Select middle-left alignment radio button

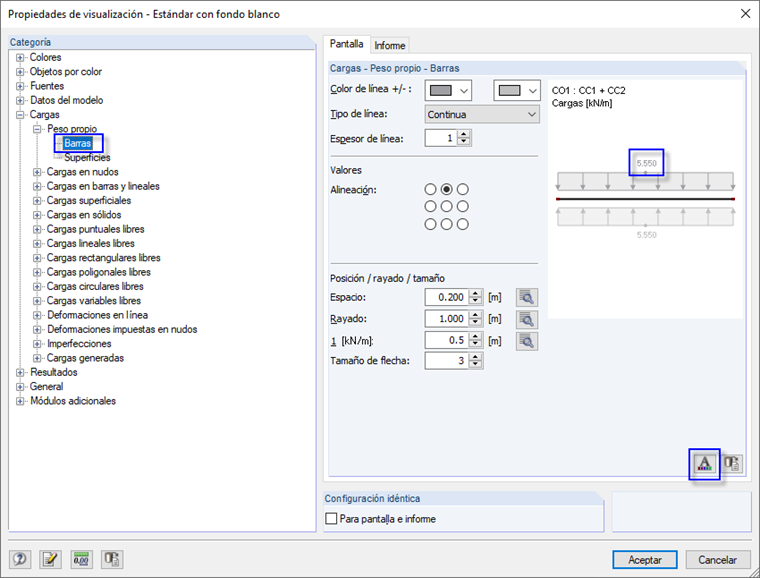click(x=430, y=206)
